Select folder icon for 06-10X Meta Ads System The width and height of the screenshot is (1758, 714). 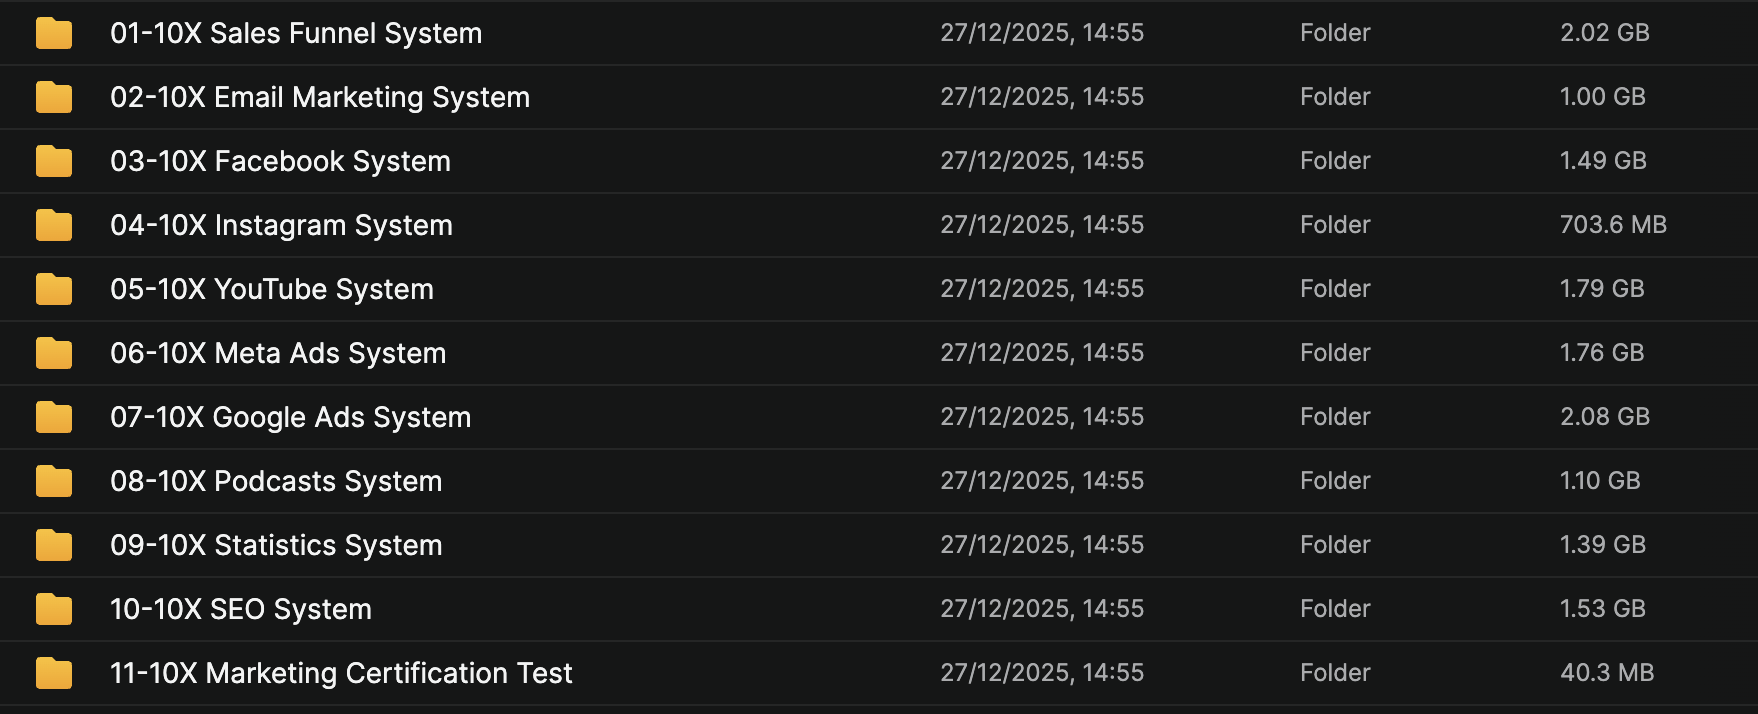(x=54, y=353)
